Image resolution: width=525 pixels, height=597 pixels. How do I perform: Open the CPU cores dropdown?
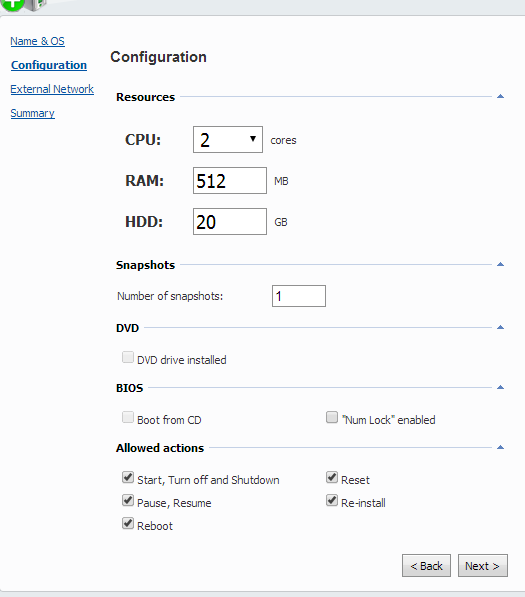coord(228,139)
